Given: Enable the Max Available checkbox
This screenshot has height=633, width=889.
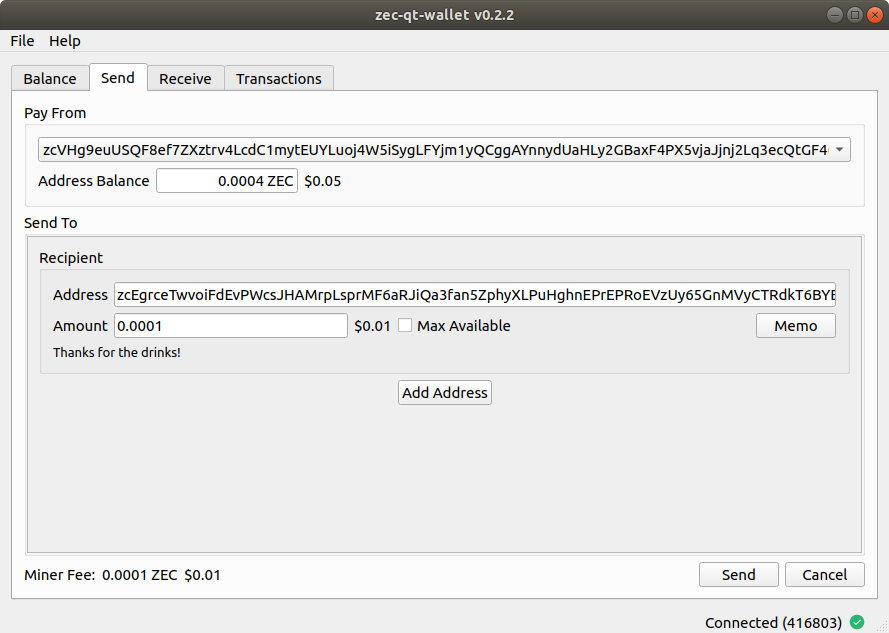Looking at the screenshot, I should [x=405, y=326].
